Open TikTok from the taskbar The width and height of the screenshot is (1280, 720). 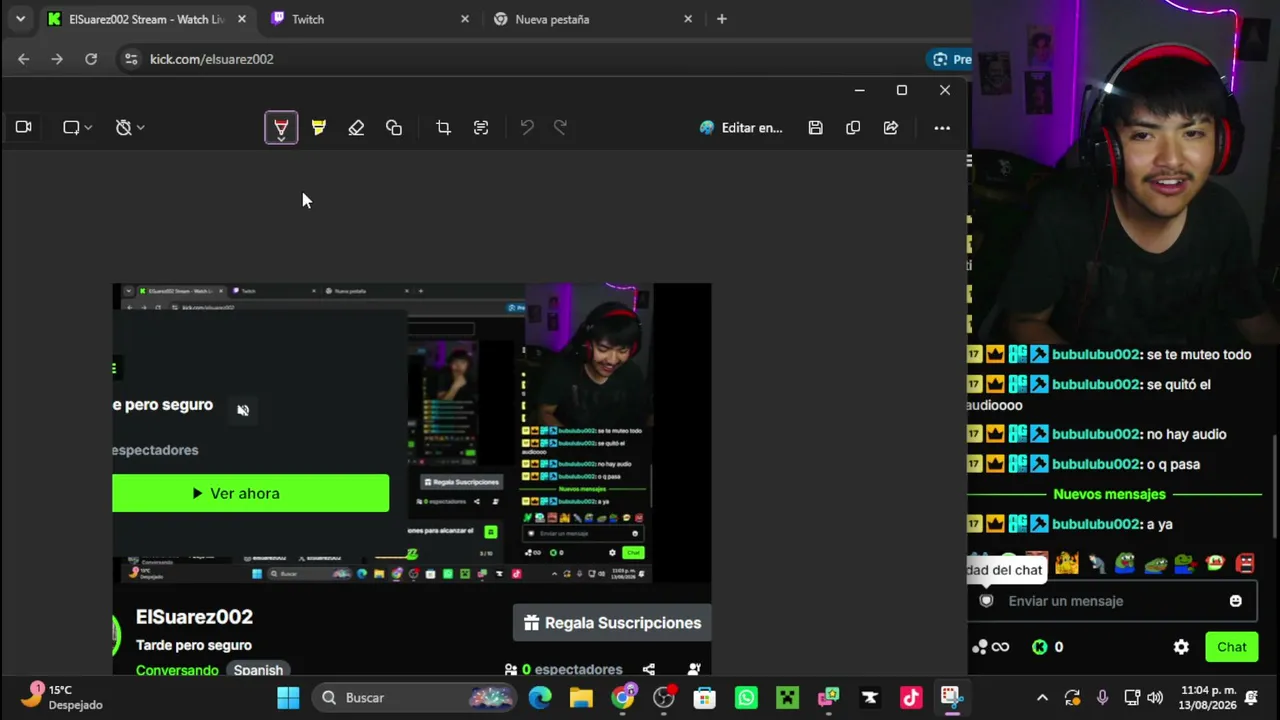coord(911,698)
